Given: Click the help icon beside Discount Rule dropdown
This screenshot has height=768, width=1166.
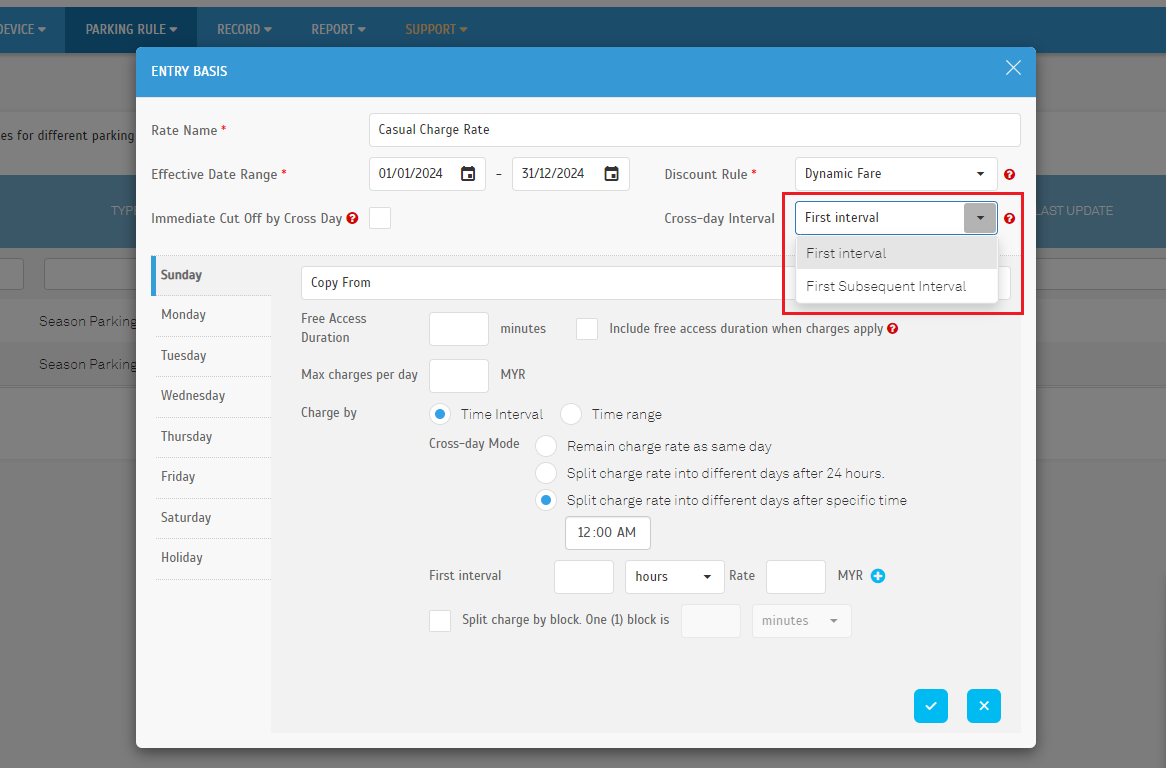Looking at the screenshot, I should [x=1009, y=174].
